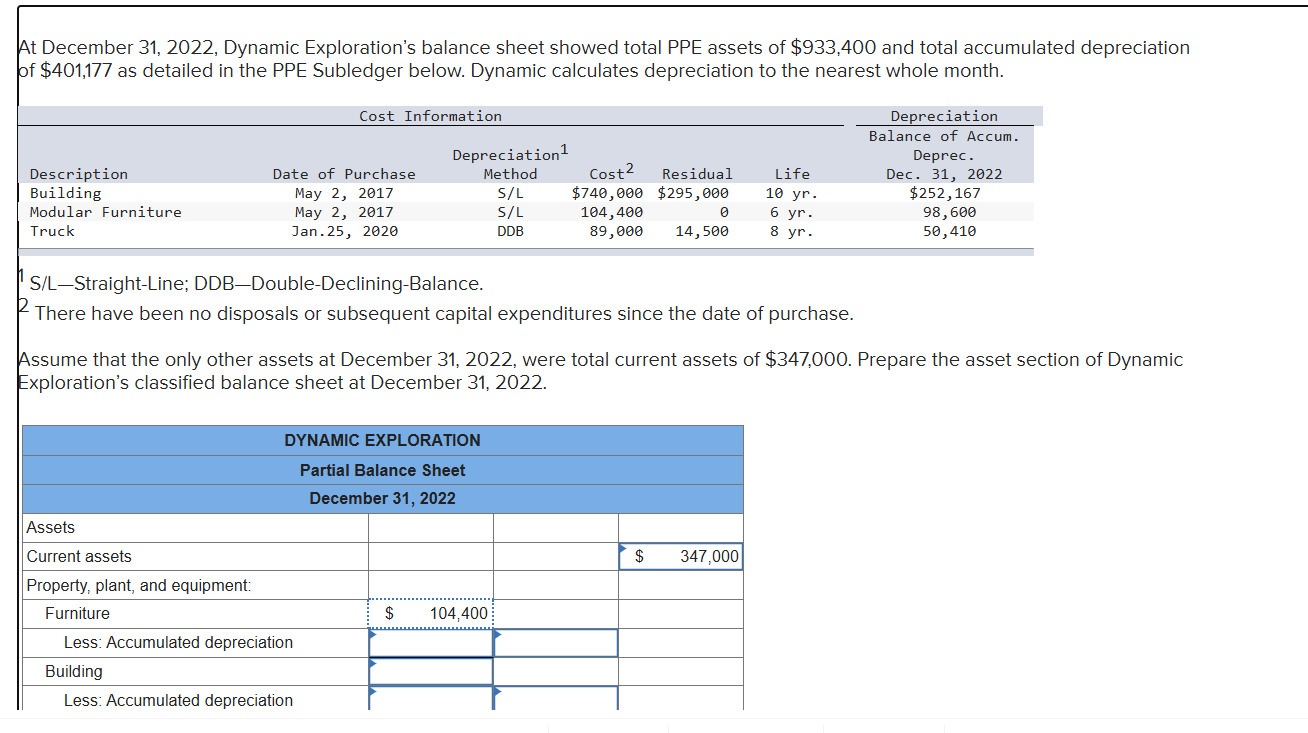Click the 'Residual' column header
The image size is (1308, 733).
coord(697,174)
